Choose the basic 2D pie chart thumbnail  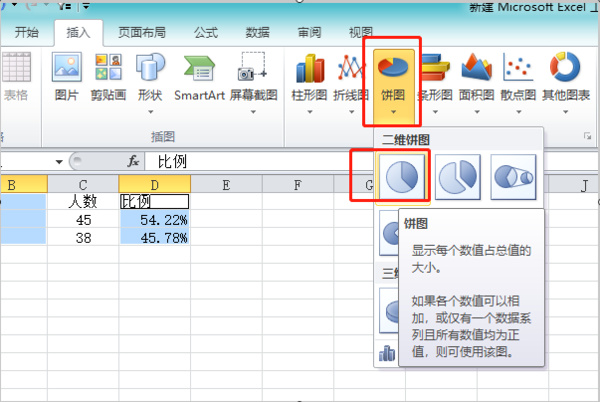tap(402, 177)
